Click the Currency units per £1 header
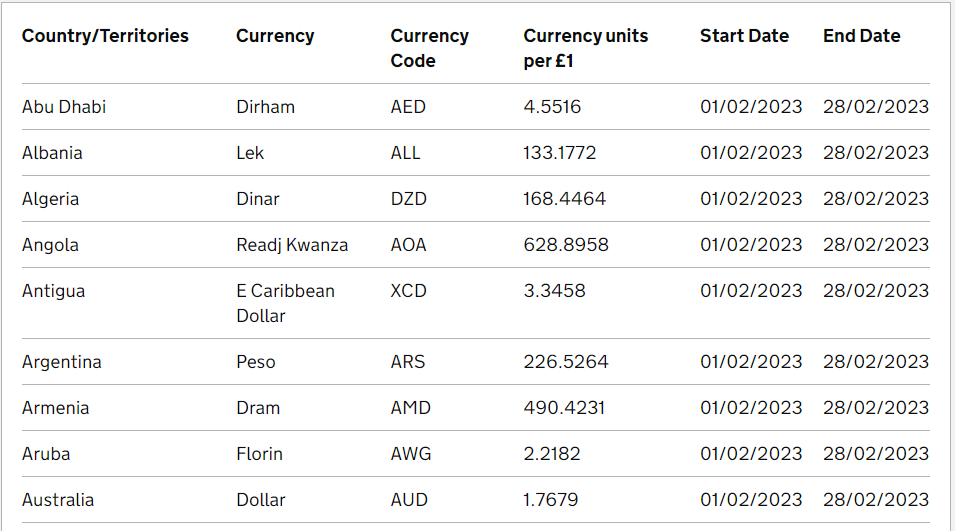Image resolution: width=955 pixels, height=531 pixels. point(585,48)
